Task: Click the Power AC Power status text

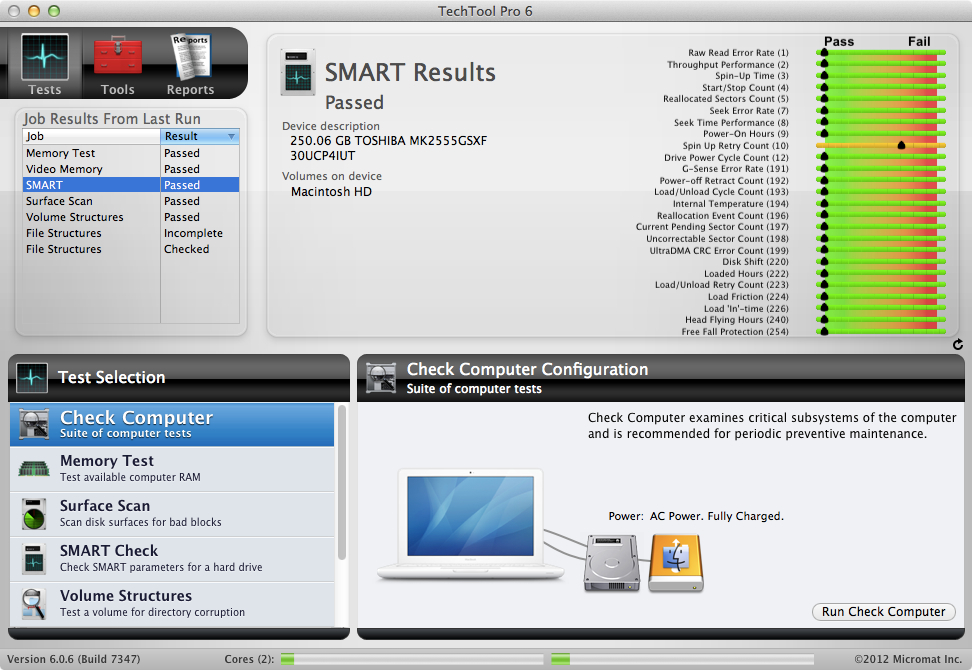Action: pyautogui.click(x=696, y=516)
